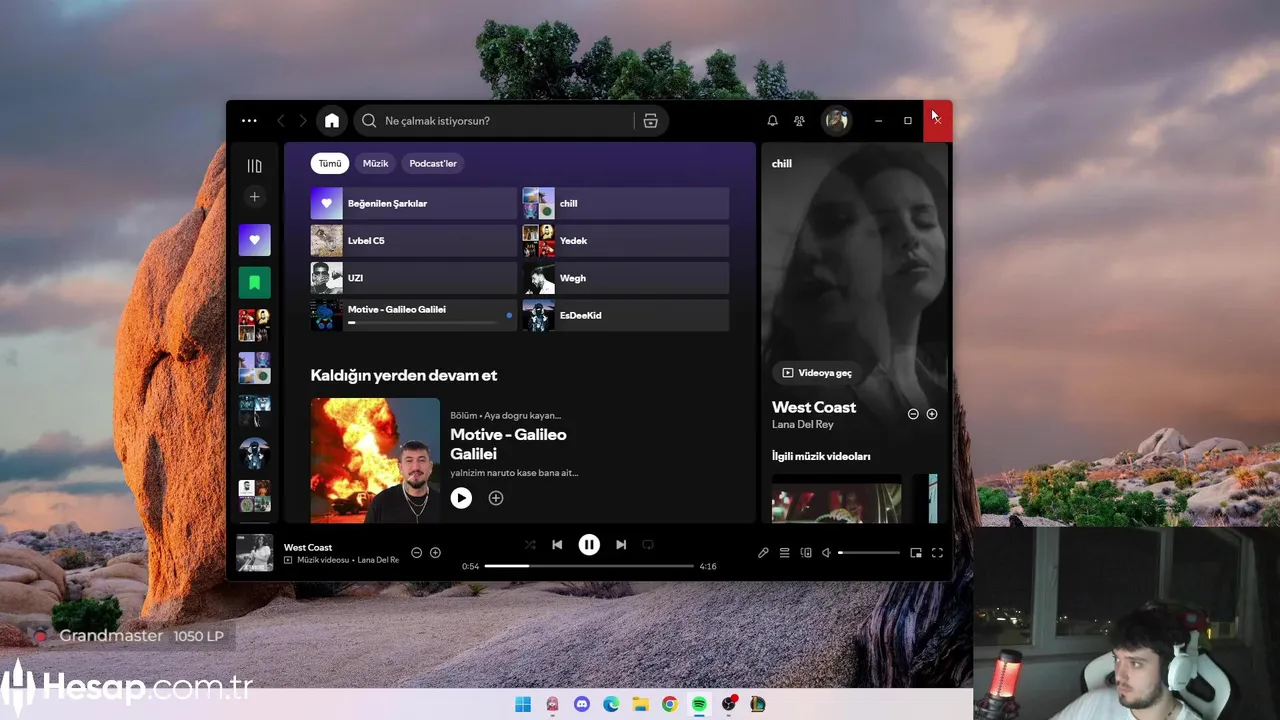Open 'West Coast' title in right panel

(814, 407)
